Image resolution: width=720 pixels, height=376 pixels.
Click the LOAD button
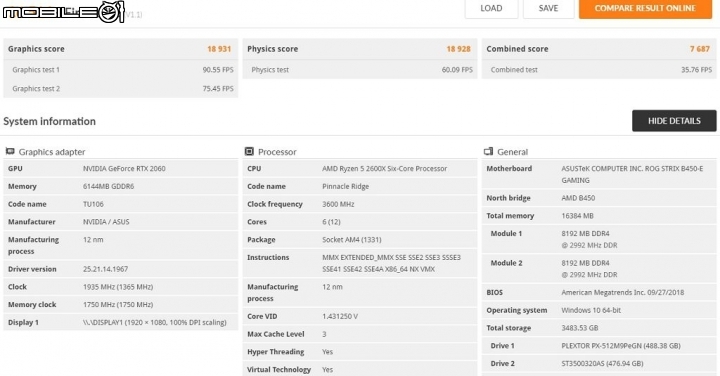click(x=491, y=8)
